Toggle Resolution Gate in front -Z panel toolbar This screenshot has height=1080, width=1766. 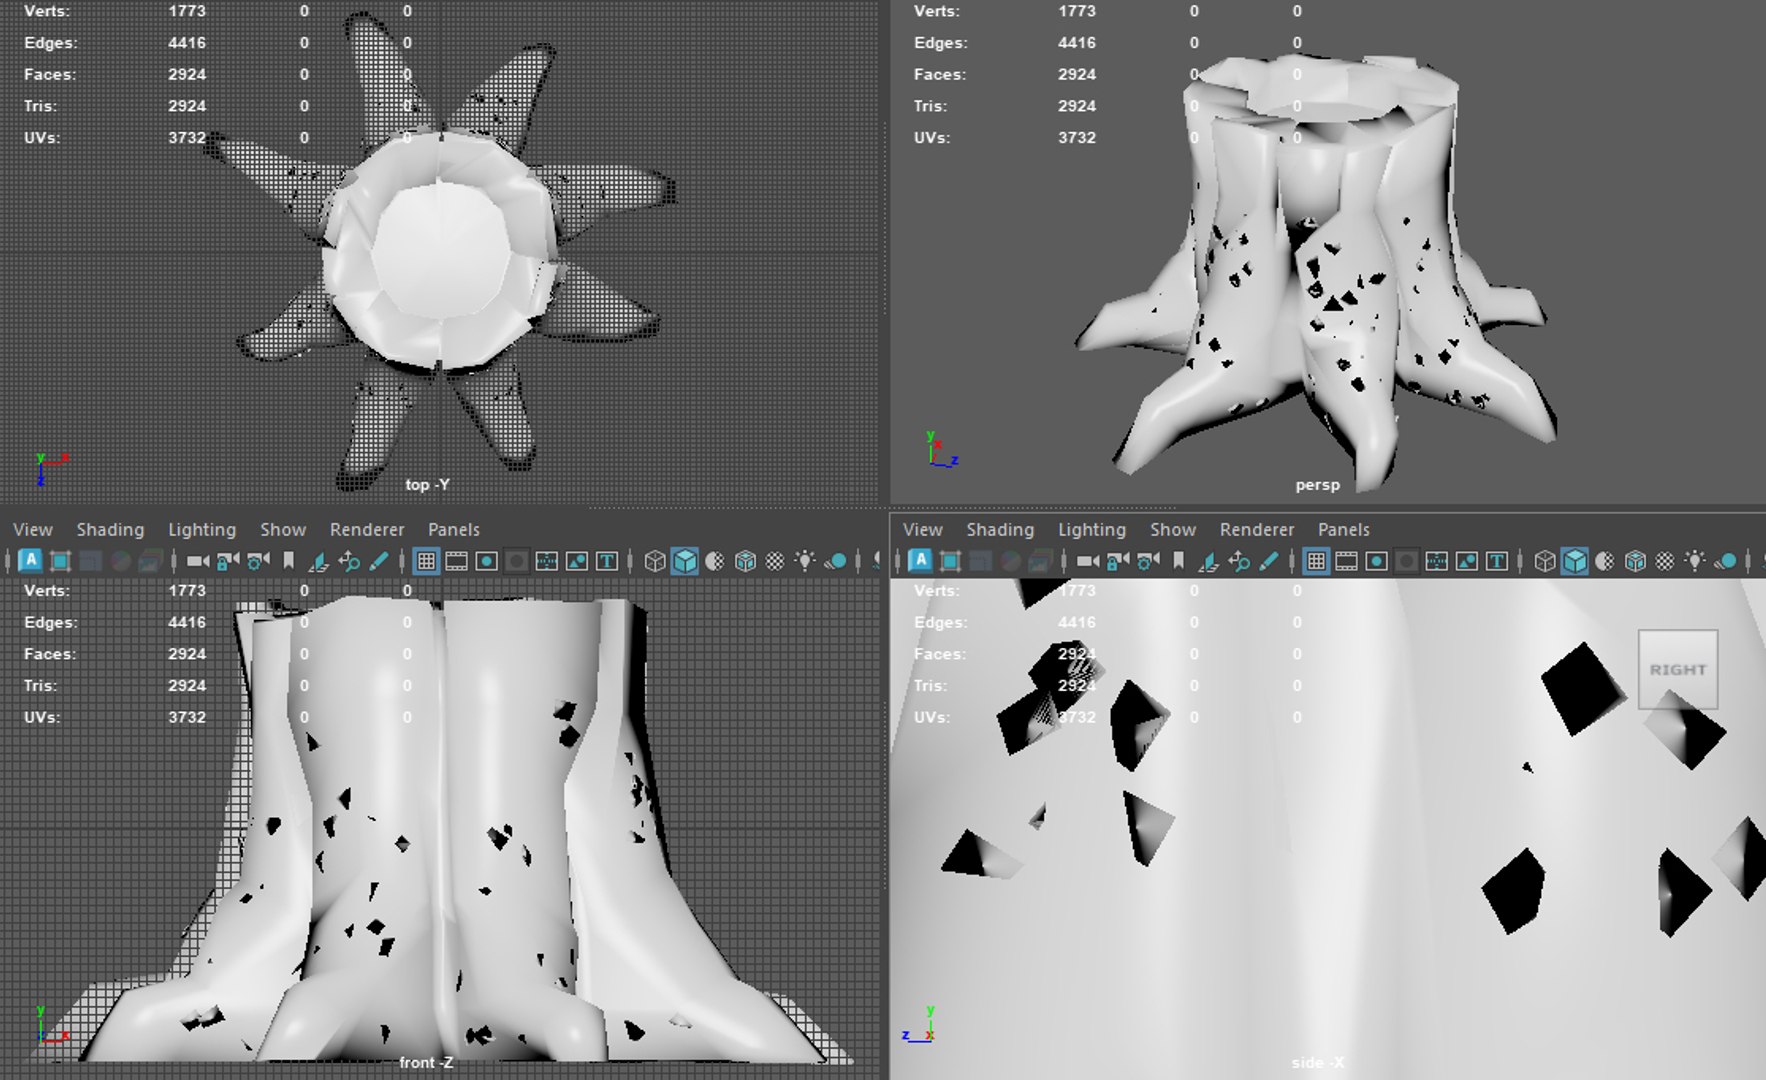point(486,561)
